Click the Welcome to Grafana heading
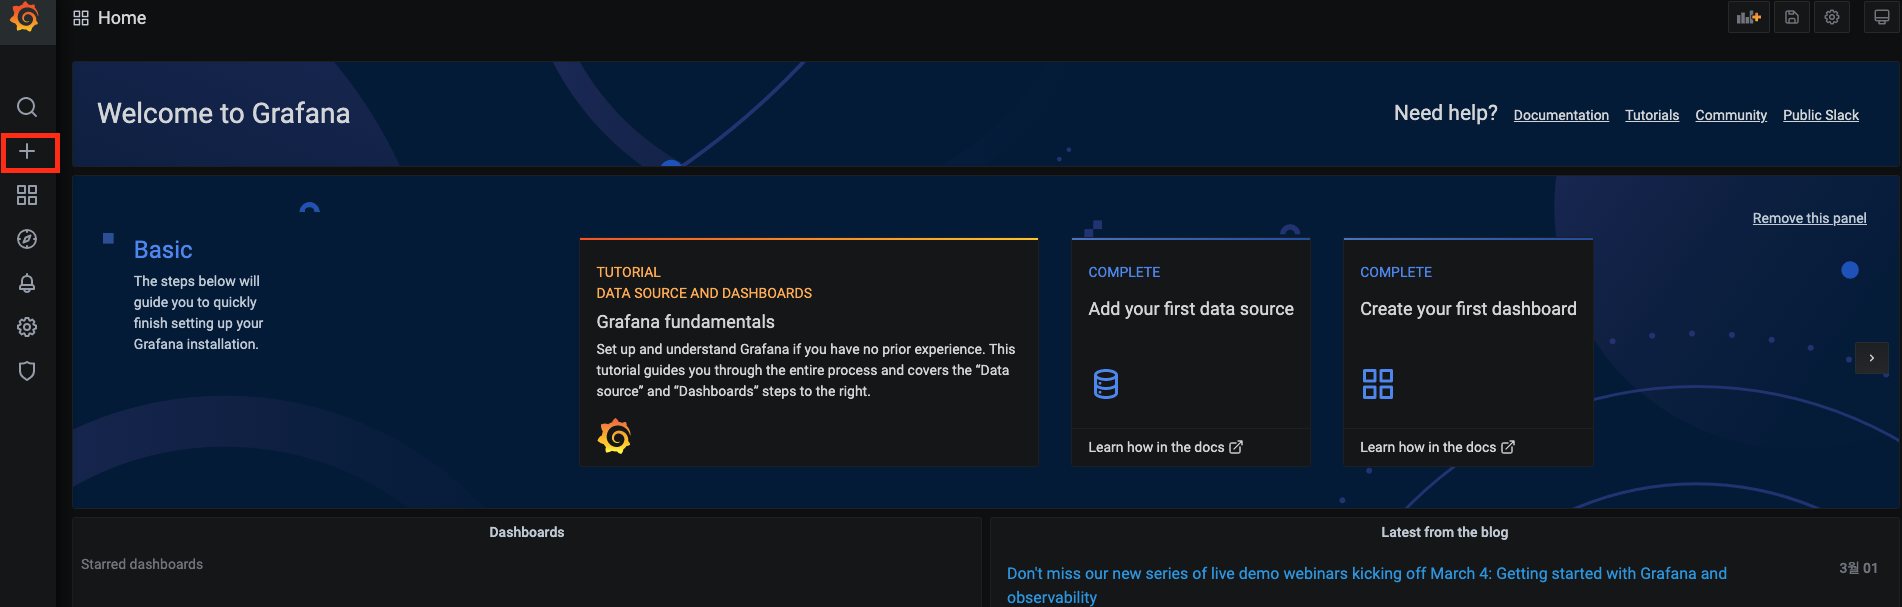The width and height of the screenshot is (1902, 607). [224, 113]
